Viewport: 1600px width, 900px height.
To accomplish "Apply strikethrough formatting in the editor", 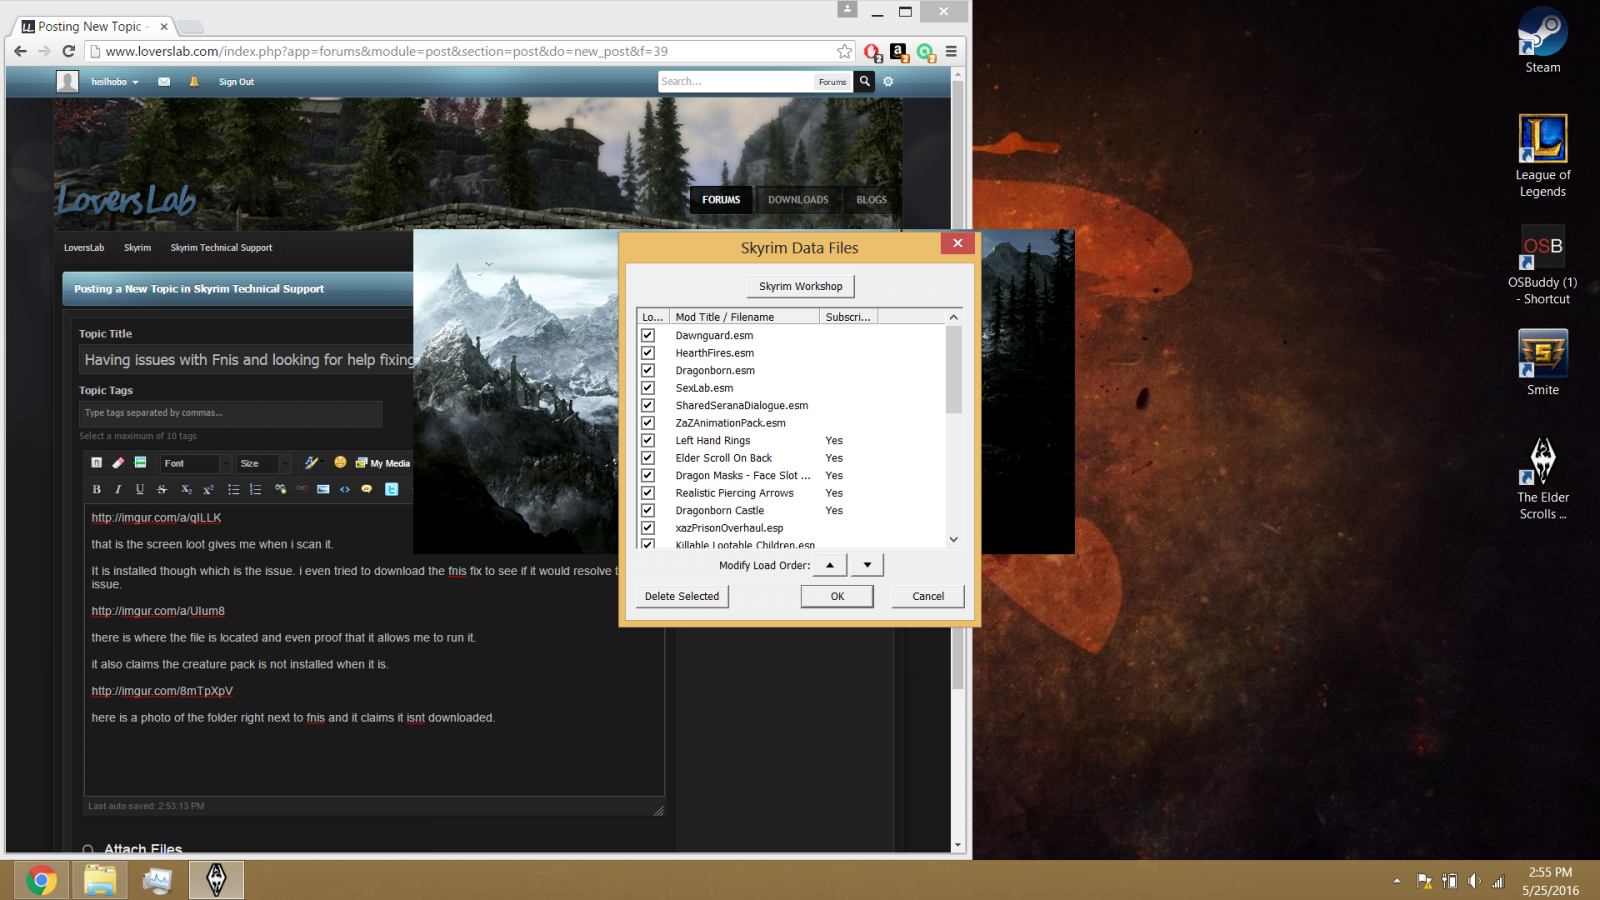I will pos(162,489).
